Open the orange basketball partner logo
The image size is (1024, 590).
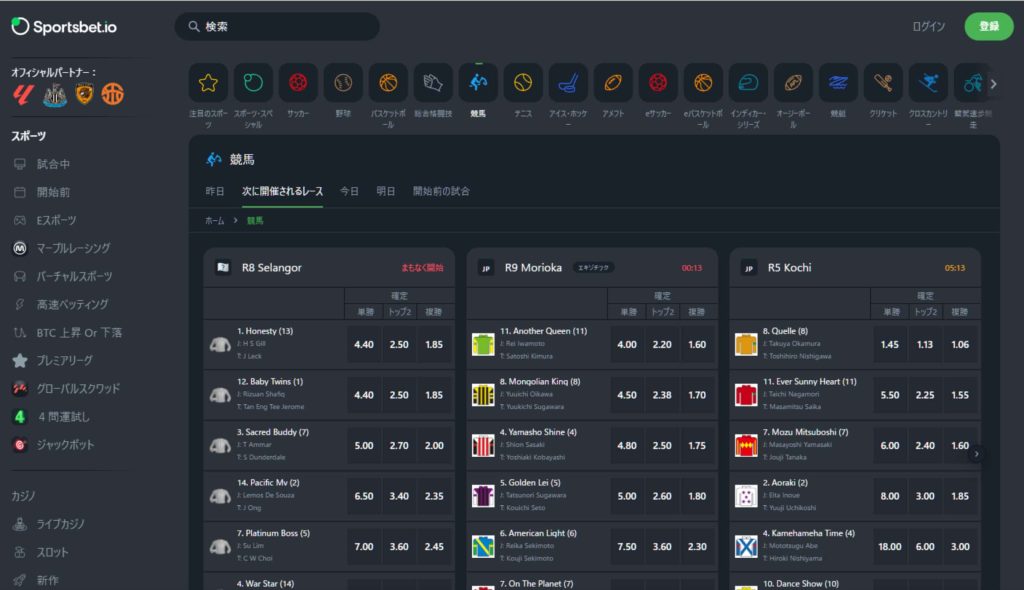[x=112, y=95]
